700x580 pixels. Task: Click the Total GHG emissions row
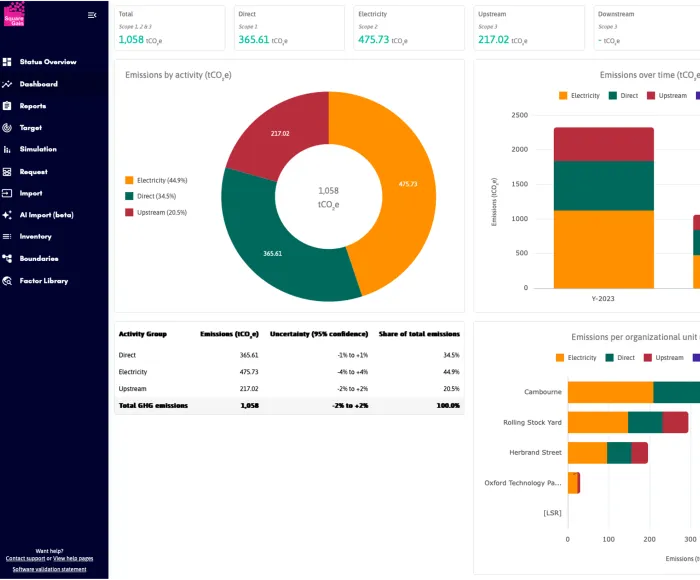pos(289,406)
